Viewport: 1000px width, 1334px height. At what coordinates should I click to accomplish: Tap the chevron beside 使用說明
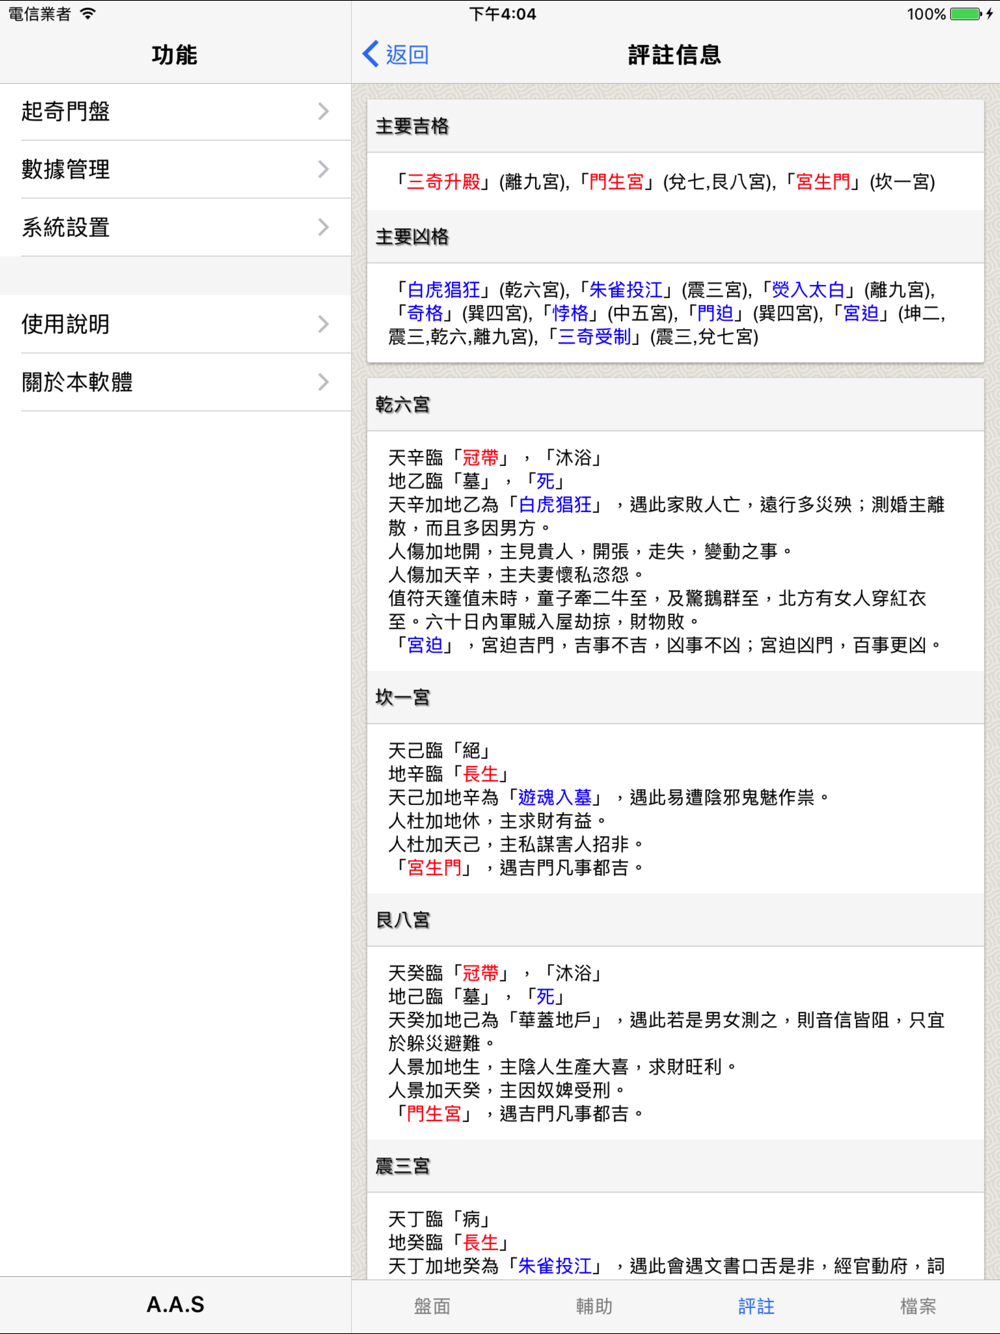tap(323, 325)
